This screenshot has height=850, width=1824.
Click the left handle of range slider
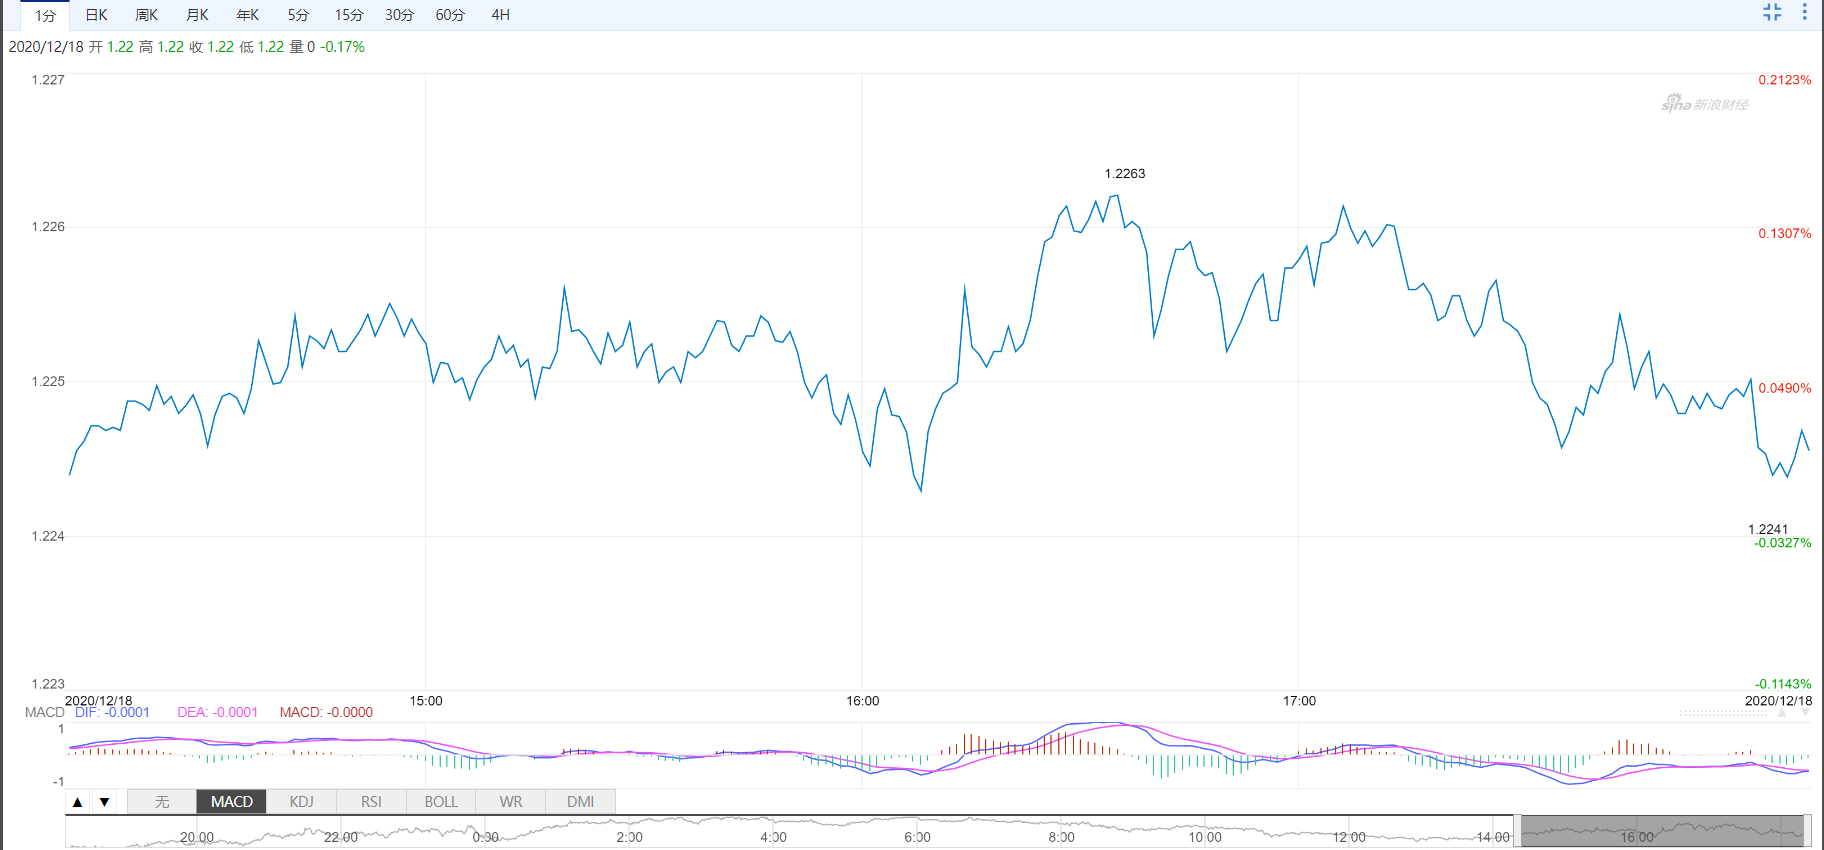click(x=1517, y=831)
